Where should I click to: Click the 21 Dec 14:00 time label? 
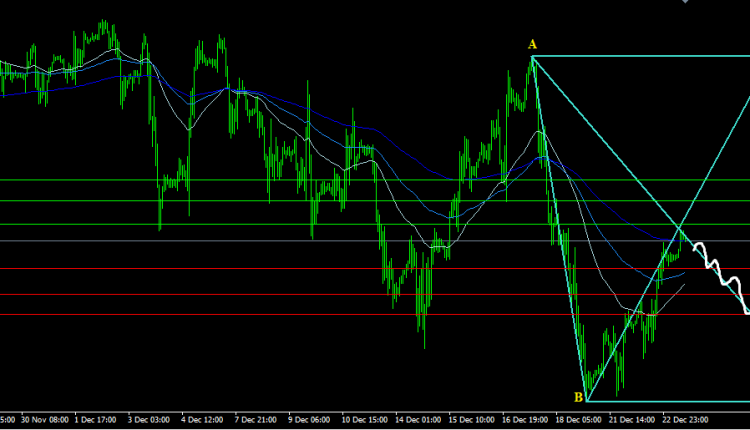(634, 420)
